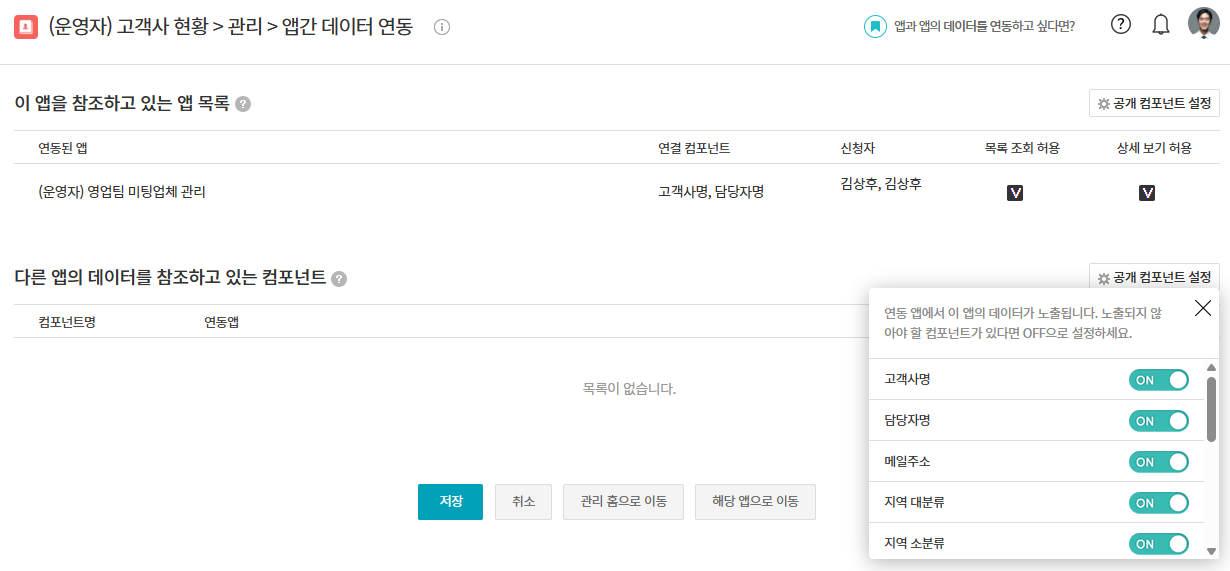Disable the 메일주소 component switch
Screen dimensions: 1230x571
pos(1158,462)
